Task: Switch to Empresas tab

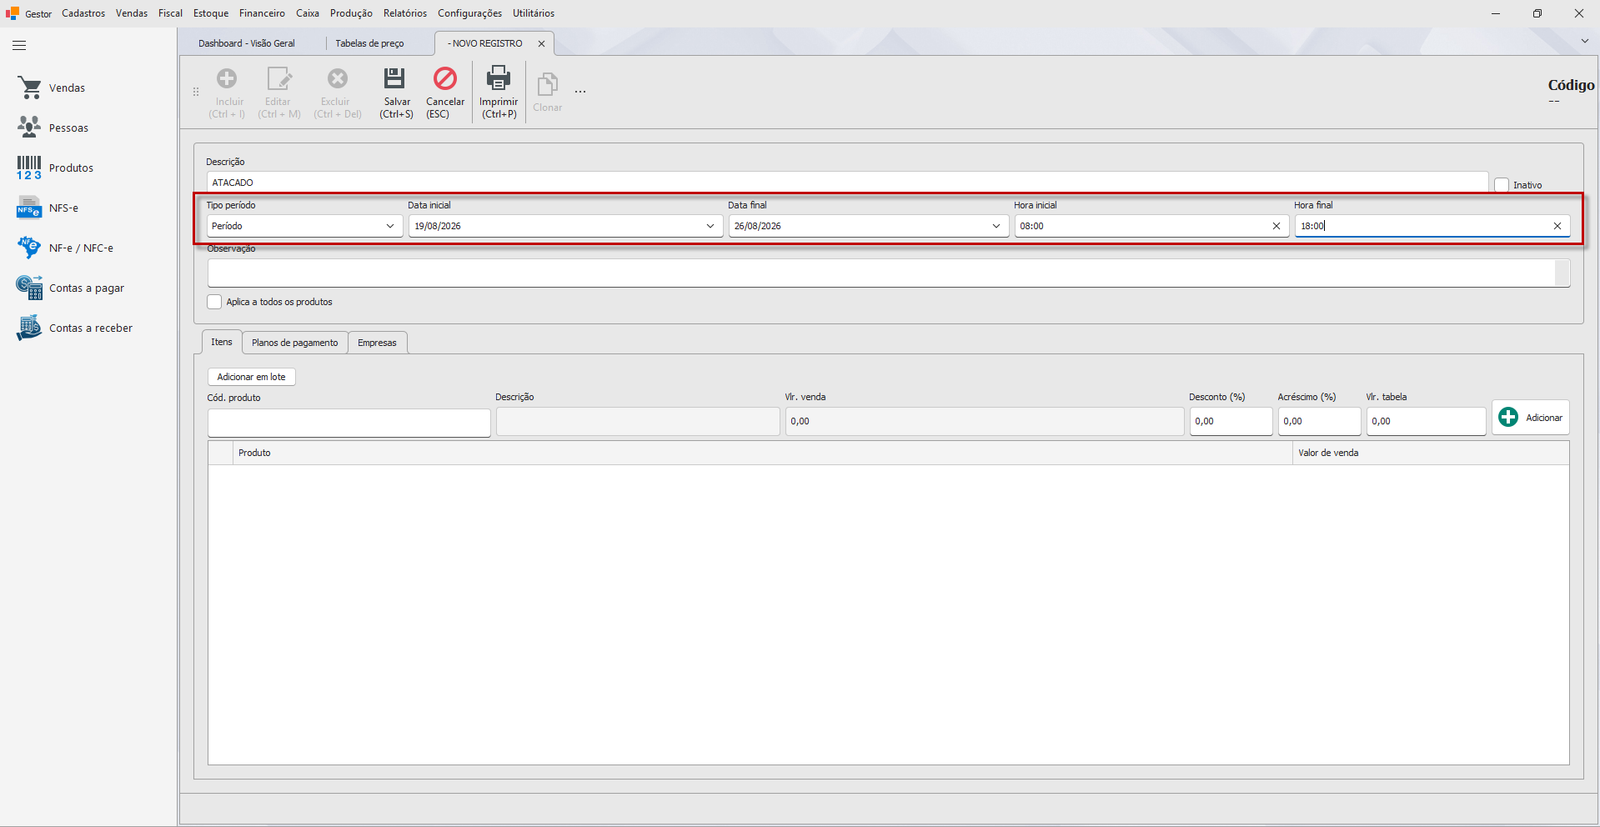Action: (x=377, y=343)
